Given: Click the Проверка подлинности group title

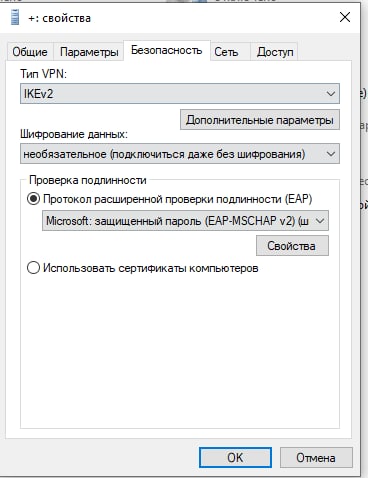Looking at the screenshot, I should click(x=88, y=180).
